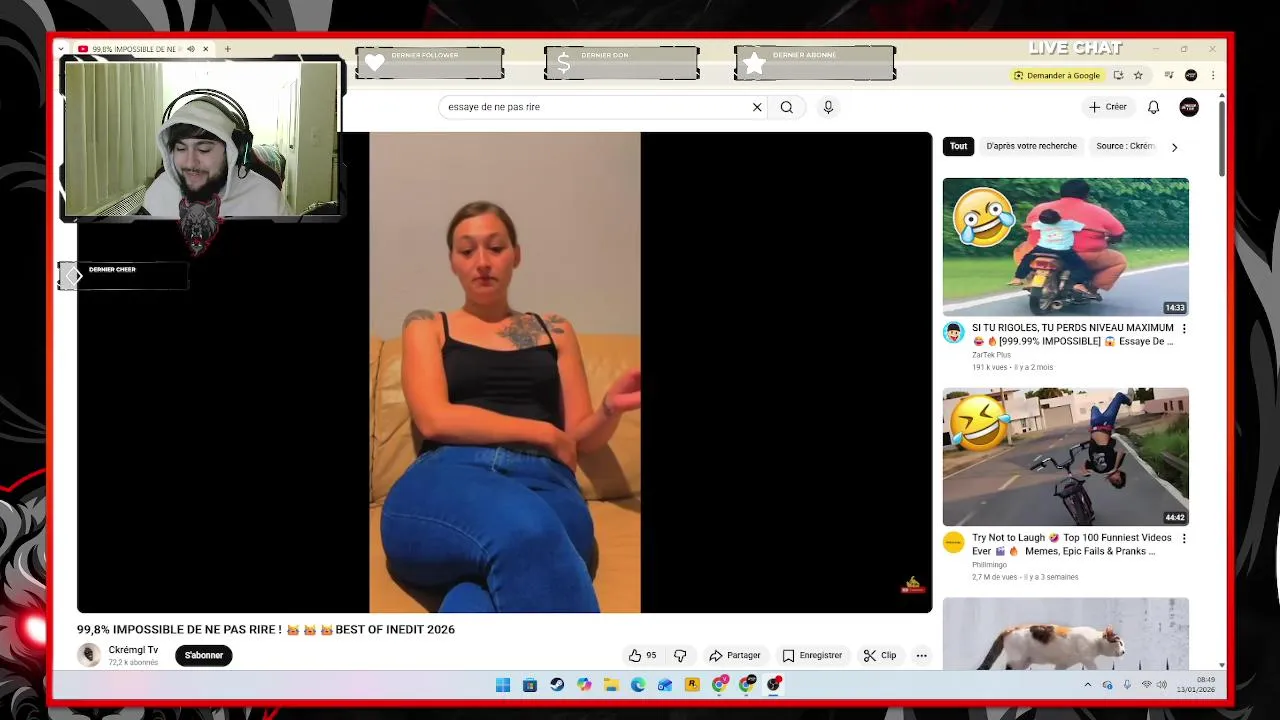Open Ckrémgl Tv channel avatar
1280x720 pixels.
(89, 655)
